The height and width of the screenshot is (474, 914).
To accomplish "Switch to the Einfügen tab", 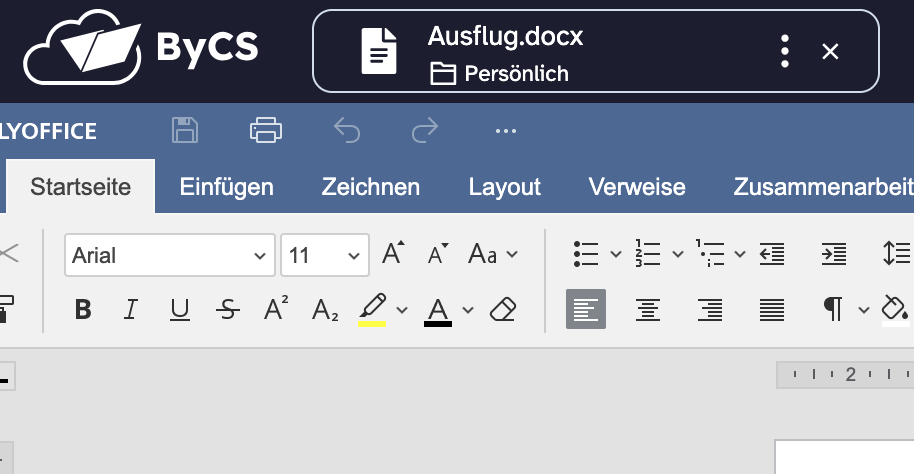I will tap(226, 187).
